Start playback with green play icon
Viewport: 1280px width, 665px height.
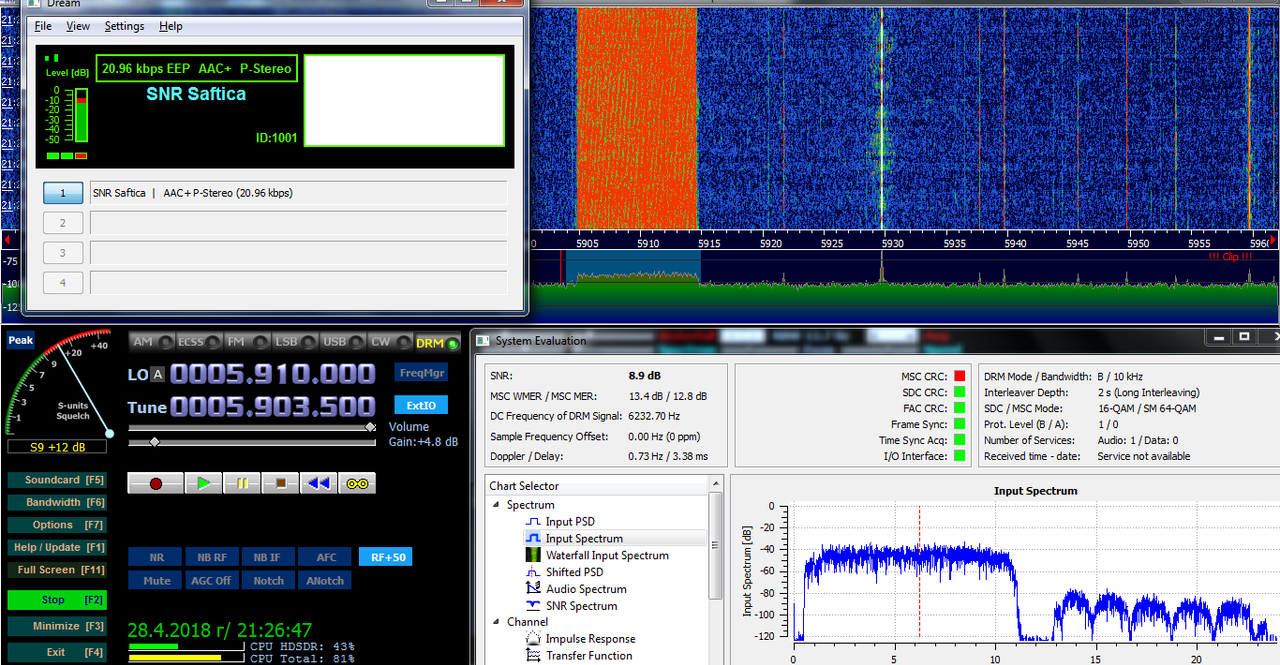204,483
